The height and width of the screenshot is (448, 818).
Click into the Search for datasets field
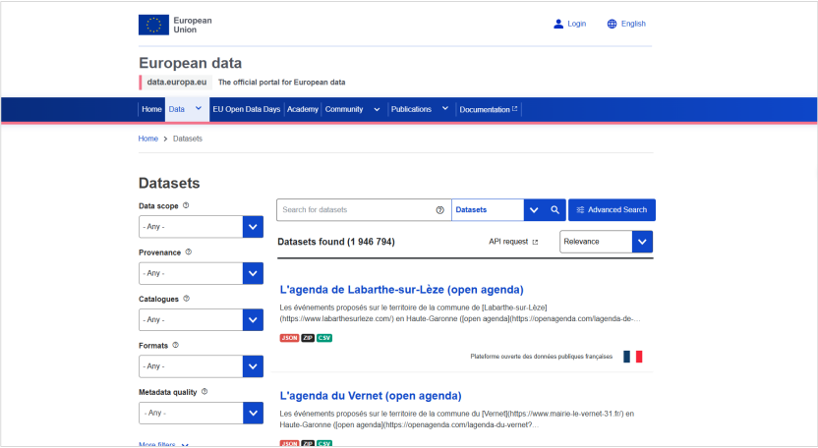[x=355, y=210]
